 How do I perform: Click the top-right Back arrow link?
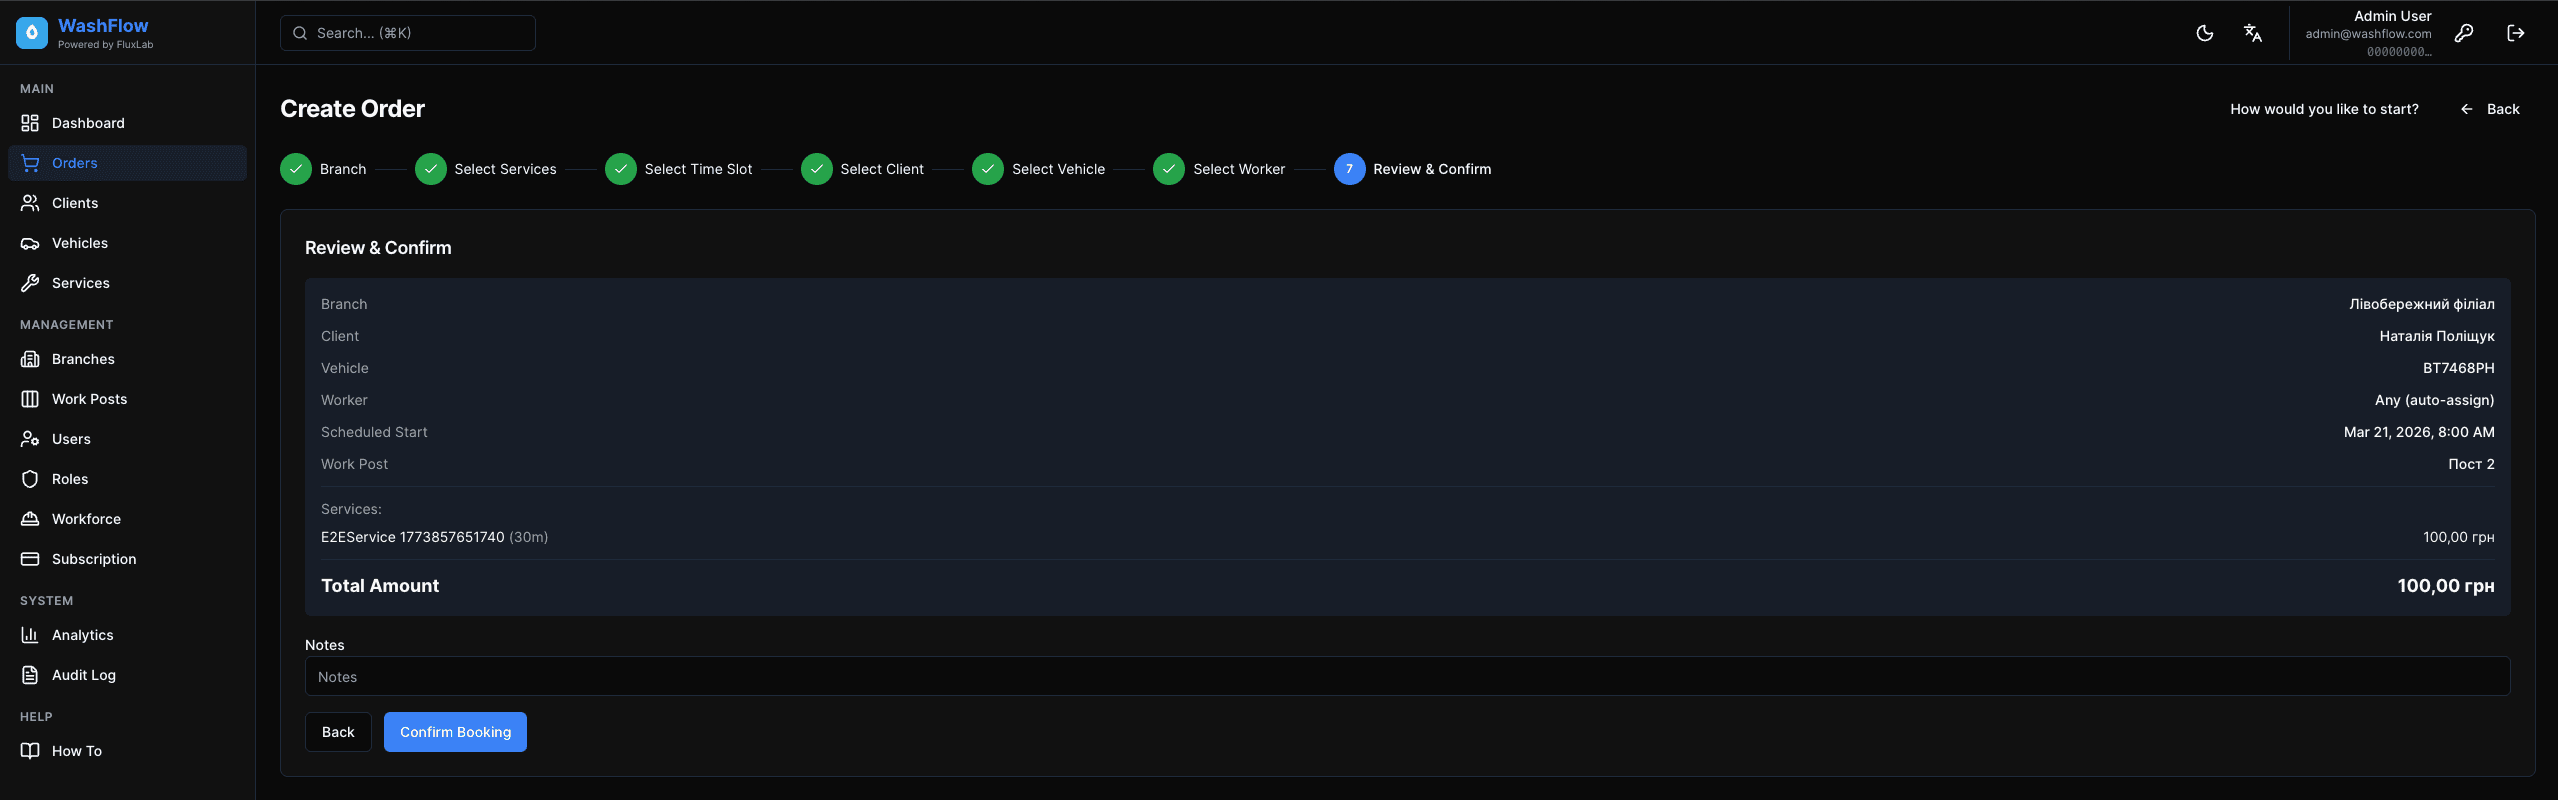[2490, 109]
